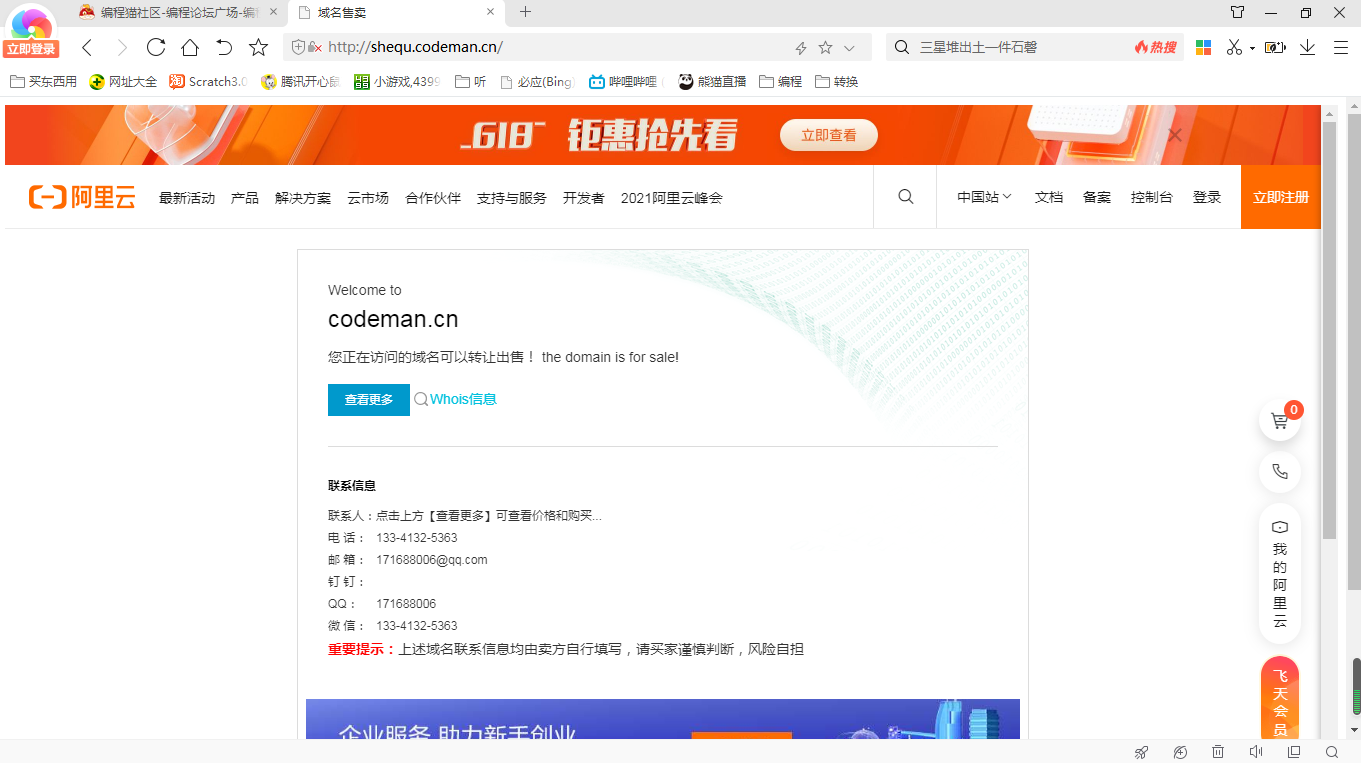Click 立即查看 on the 618 banner
This screenshot has width=1361, height=763.
[x=829, y=135]
